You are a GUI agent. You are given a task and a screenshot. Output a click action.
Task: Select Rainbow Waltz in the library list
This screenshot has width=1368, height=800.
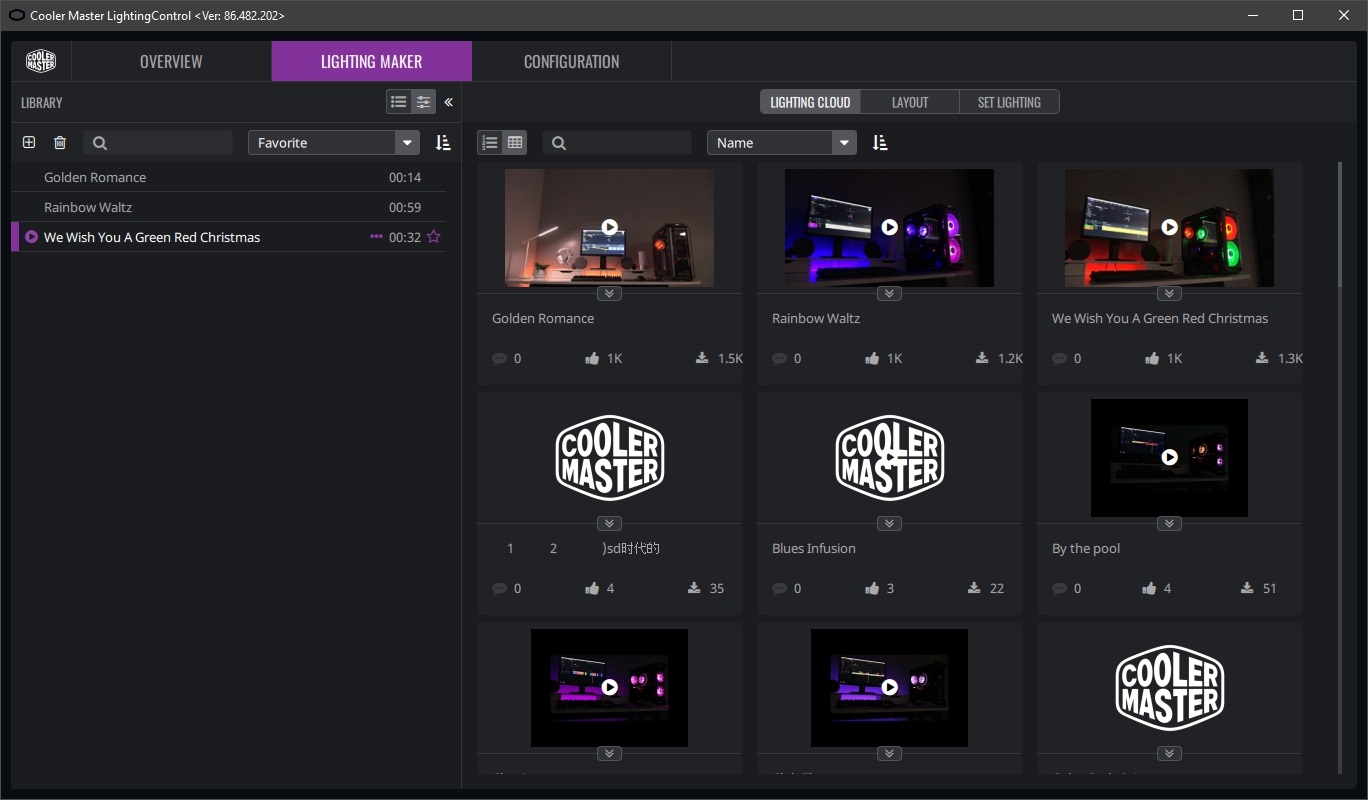(x=229, y=207)
